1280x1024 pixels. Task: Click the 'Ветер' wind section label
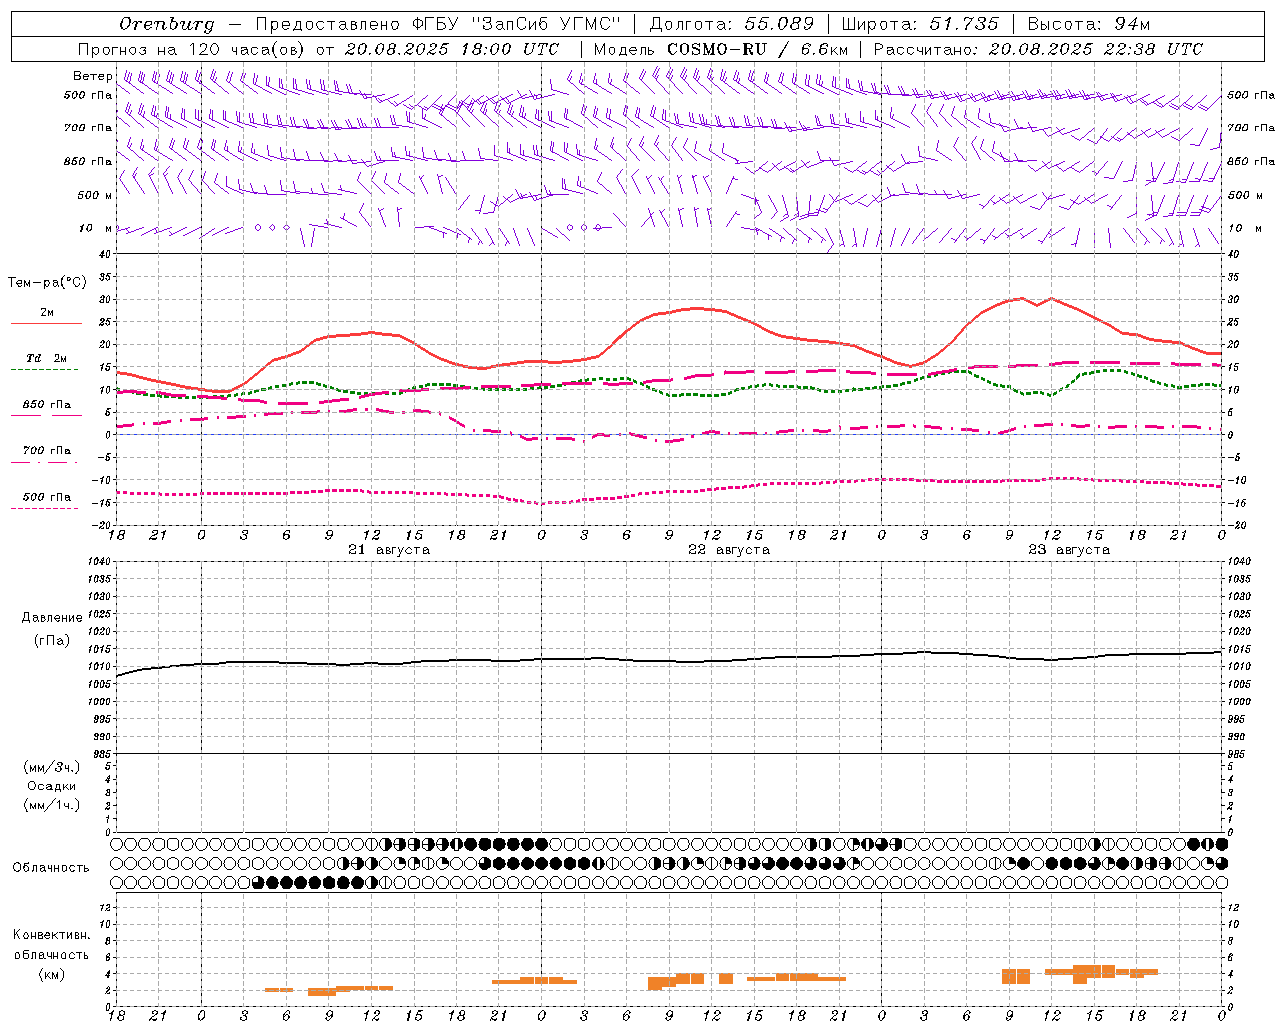click(x=93, y=76)
